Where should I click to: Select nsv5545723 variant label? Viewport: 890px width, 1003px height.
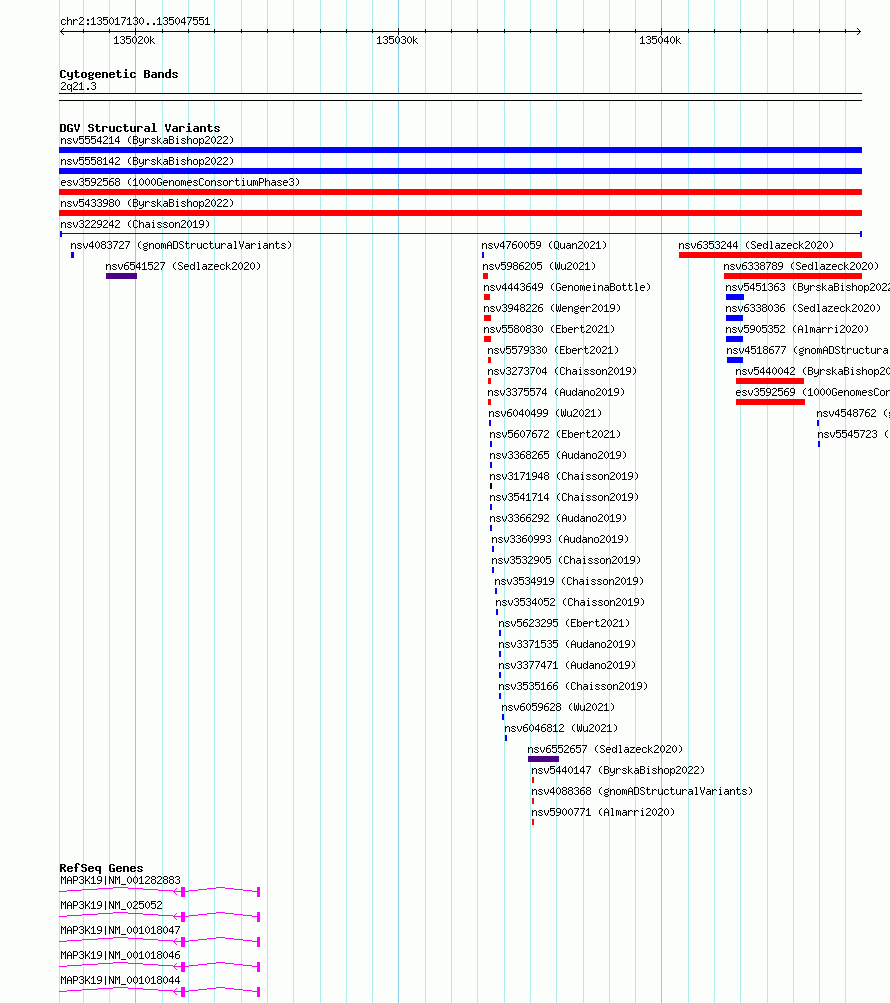854,434
